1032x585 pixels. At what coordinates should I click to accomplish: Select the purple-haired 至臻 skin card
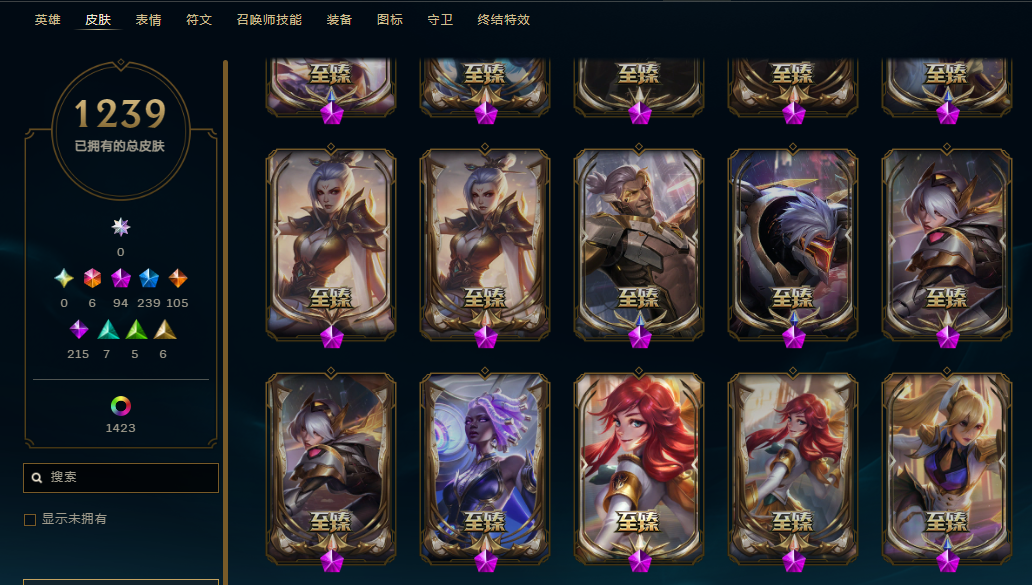tap(485, 467)
